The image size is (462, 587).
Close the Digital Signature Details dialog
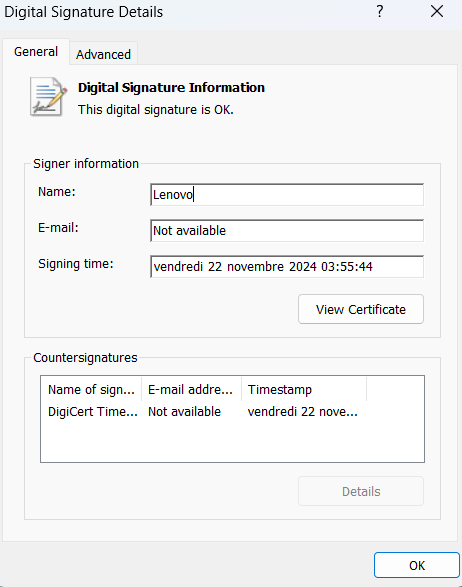click(x=437, y=12)
